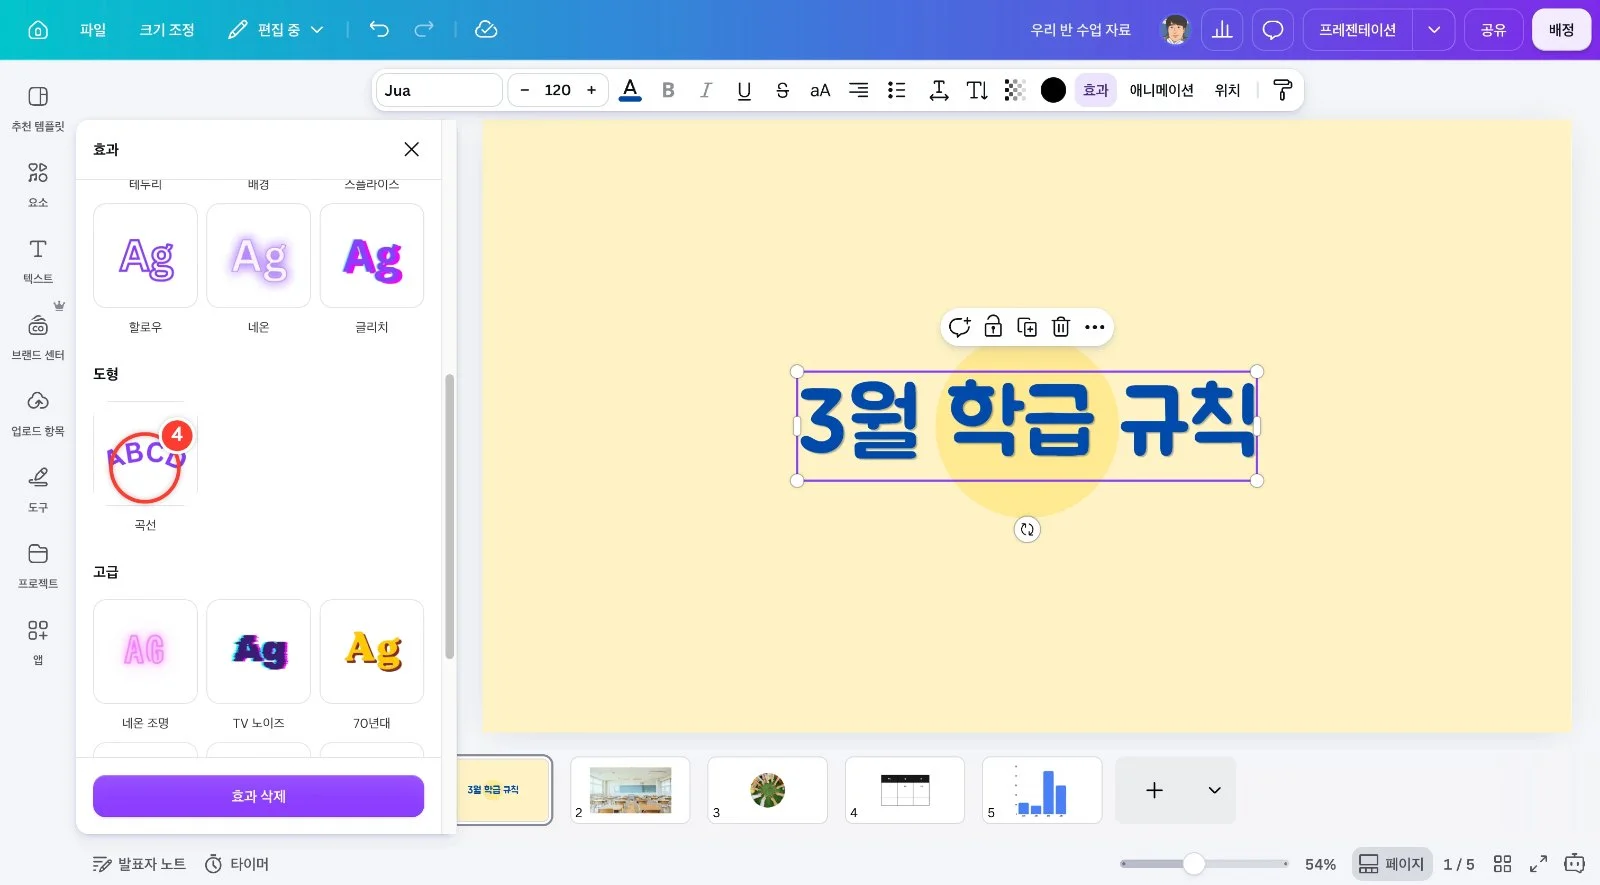Redo the last action

click(x=424, y=29)
